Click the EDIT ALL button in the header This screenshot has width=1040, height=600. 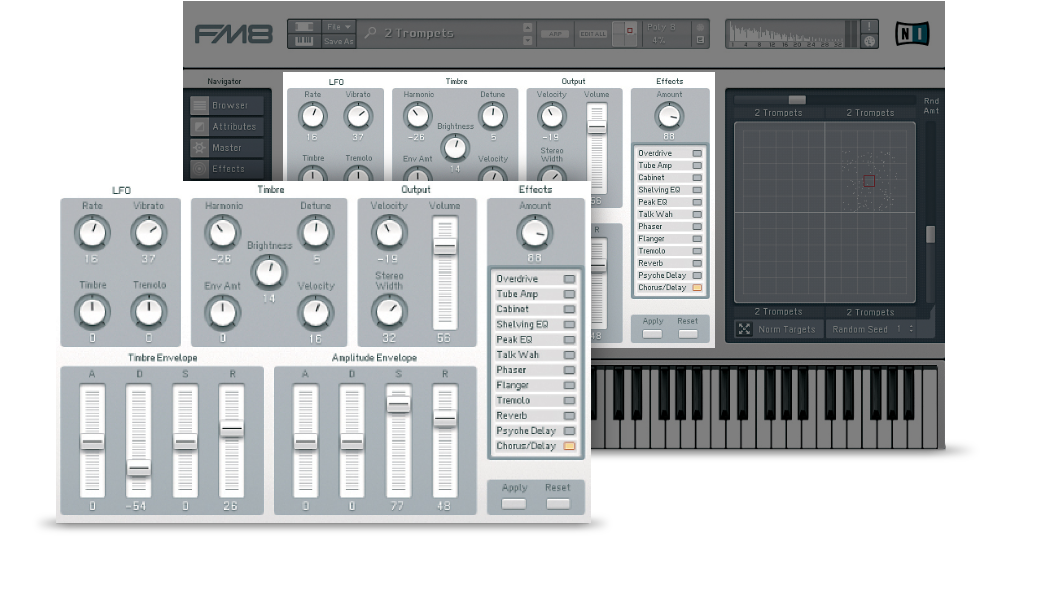click(x=593, y=34)
